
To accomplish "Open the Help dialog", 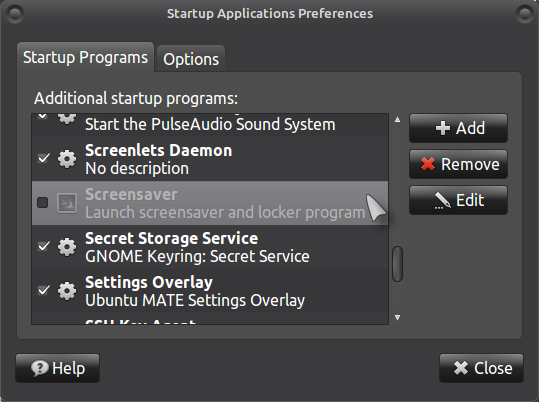I will (57, 368).
